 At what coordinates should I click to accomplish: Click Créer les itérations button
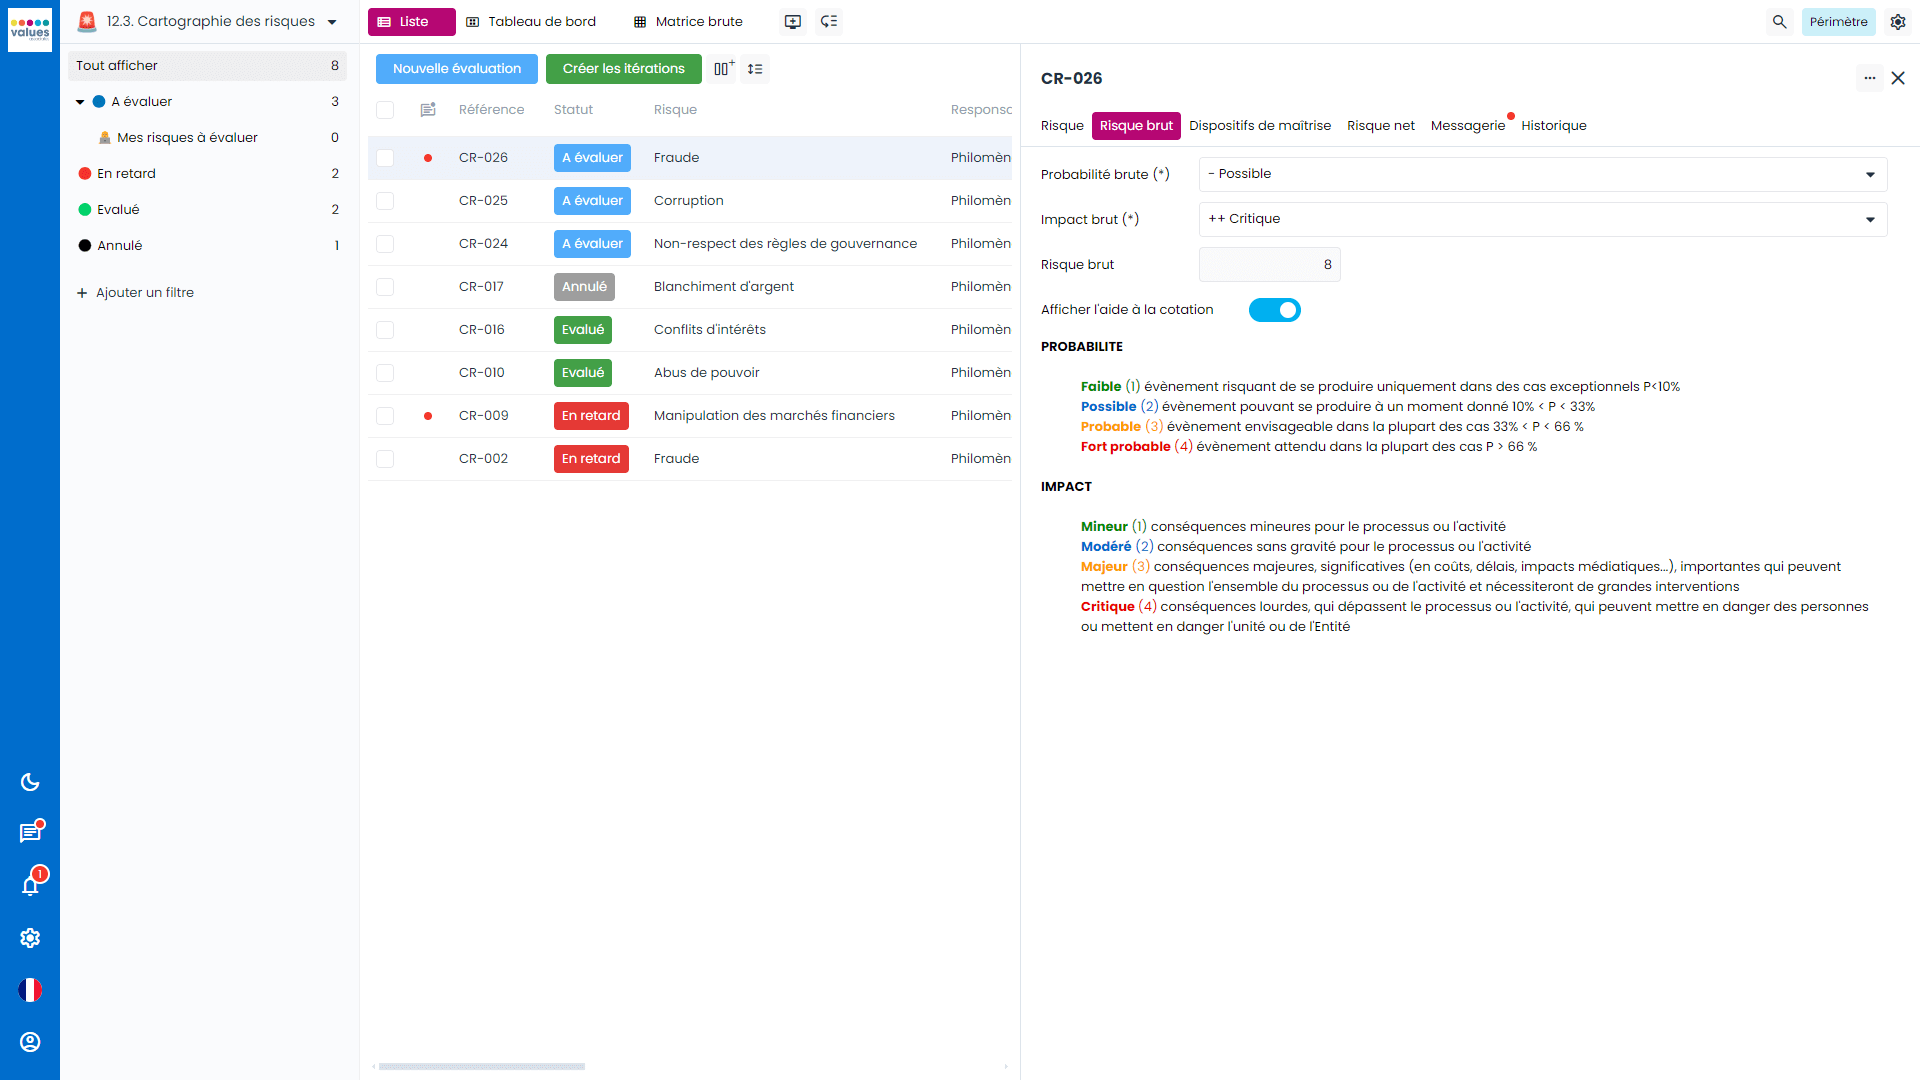tap(622, 69)
